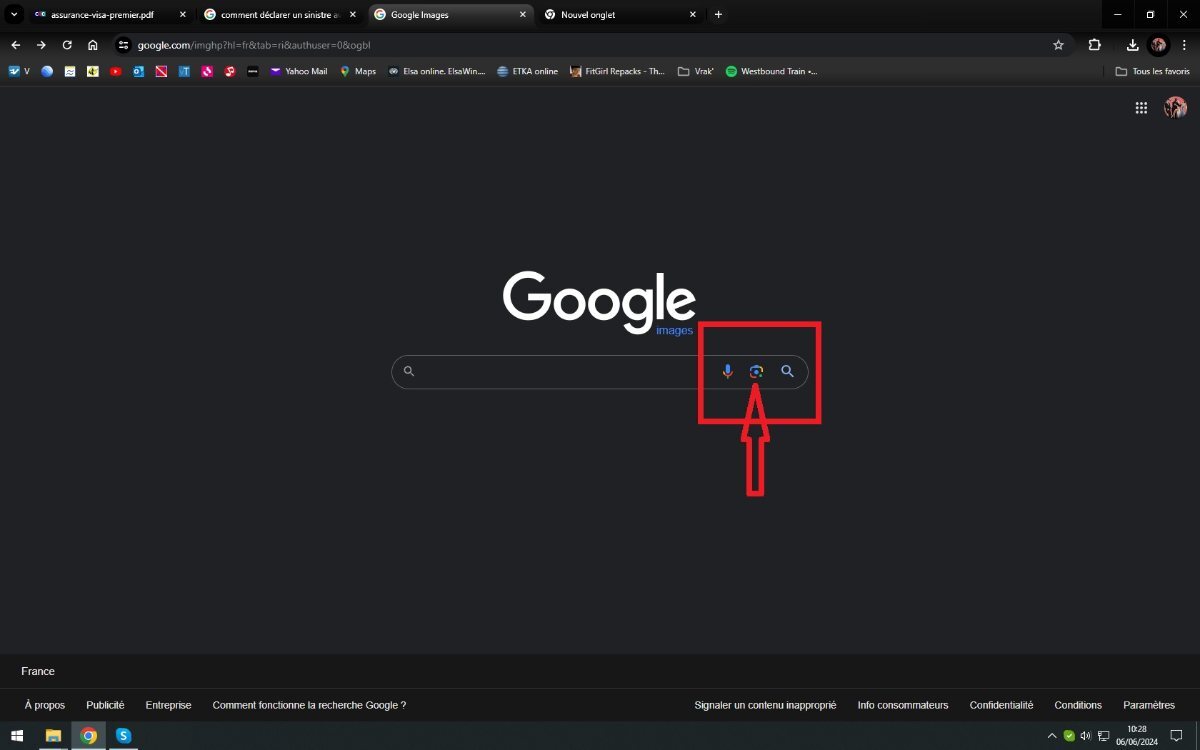Open a new tab with plus button

(718, 15)
